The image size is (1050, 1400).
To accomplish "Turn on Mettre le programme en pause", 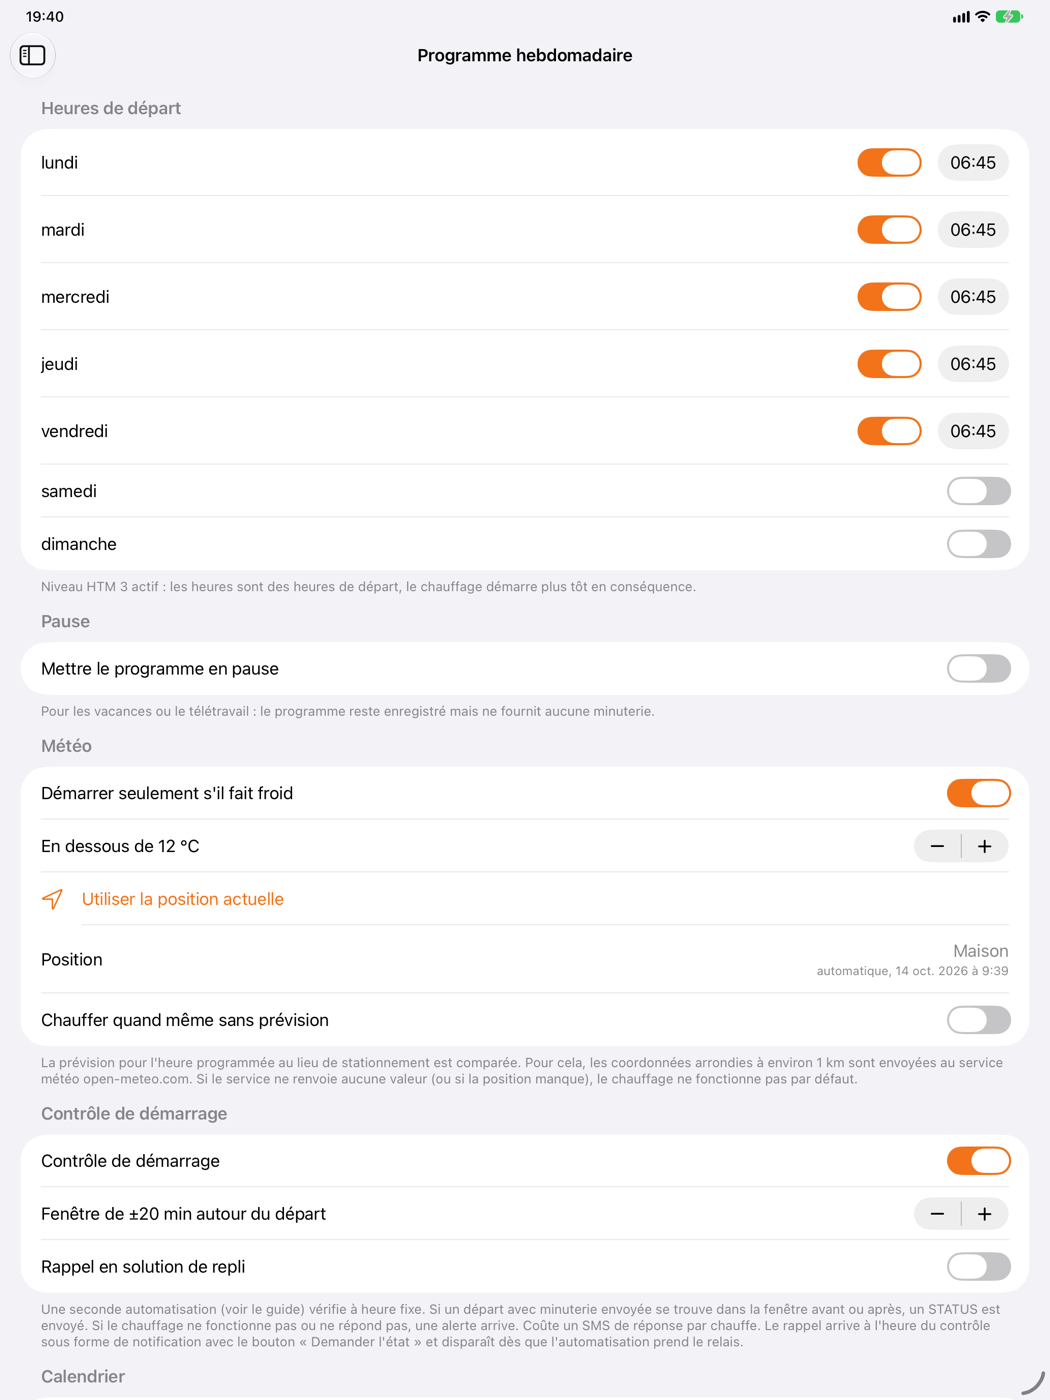I will point(979,669).
